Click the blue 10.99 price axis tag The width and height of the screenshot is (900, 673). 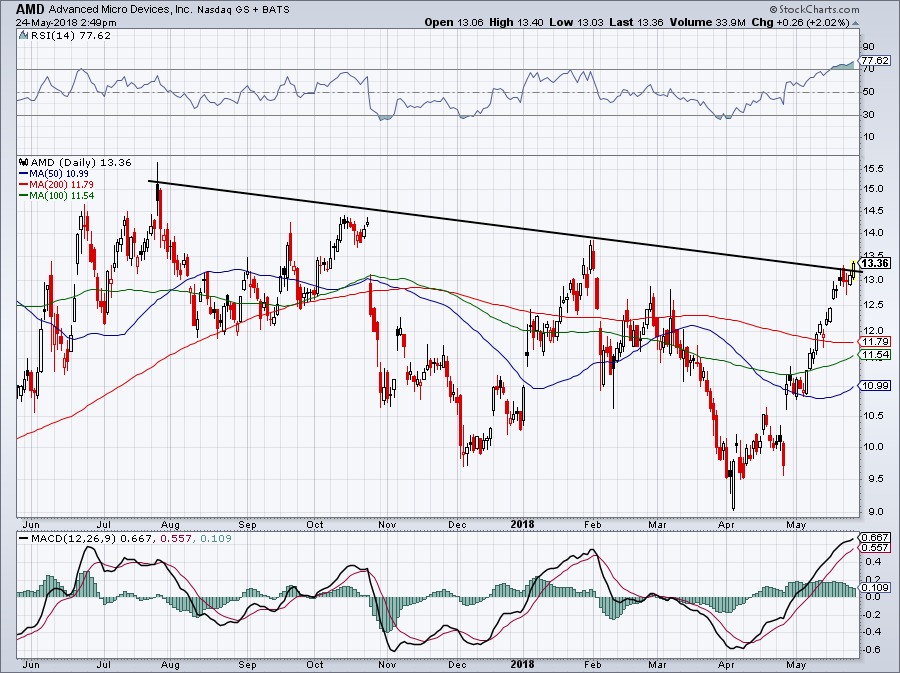coord(876,386)
